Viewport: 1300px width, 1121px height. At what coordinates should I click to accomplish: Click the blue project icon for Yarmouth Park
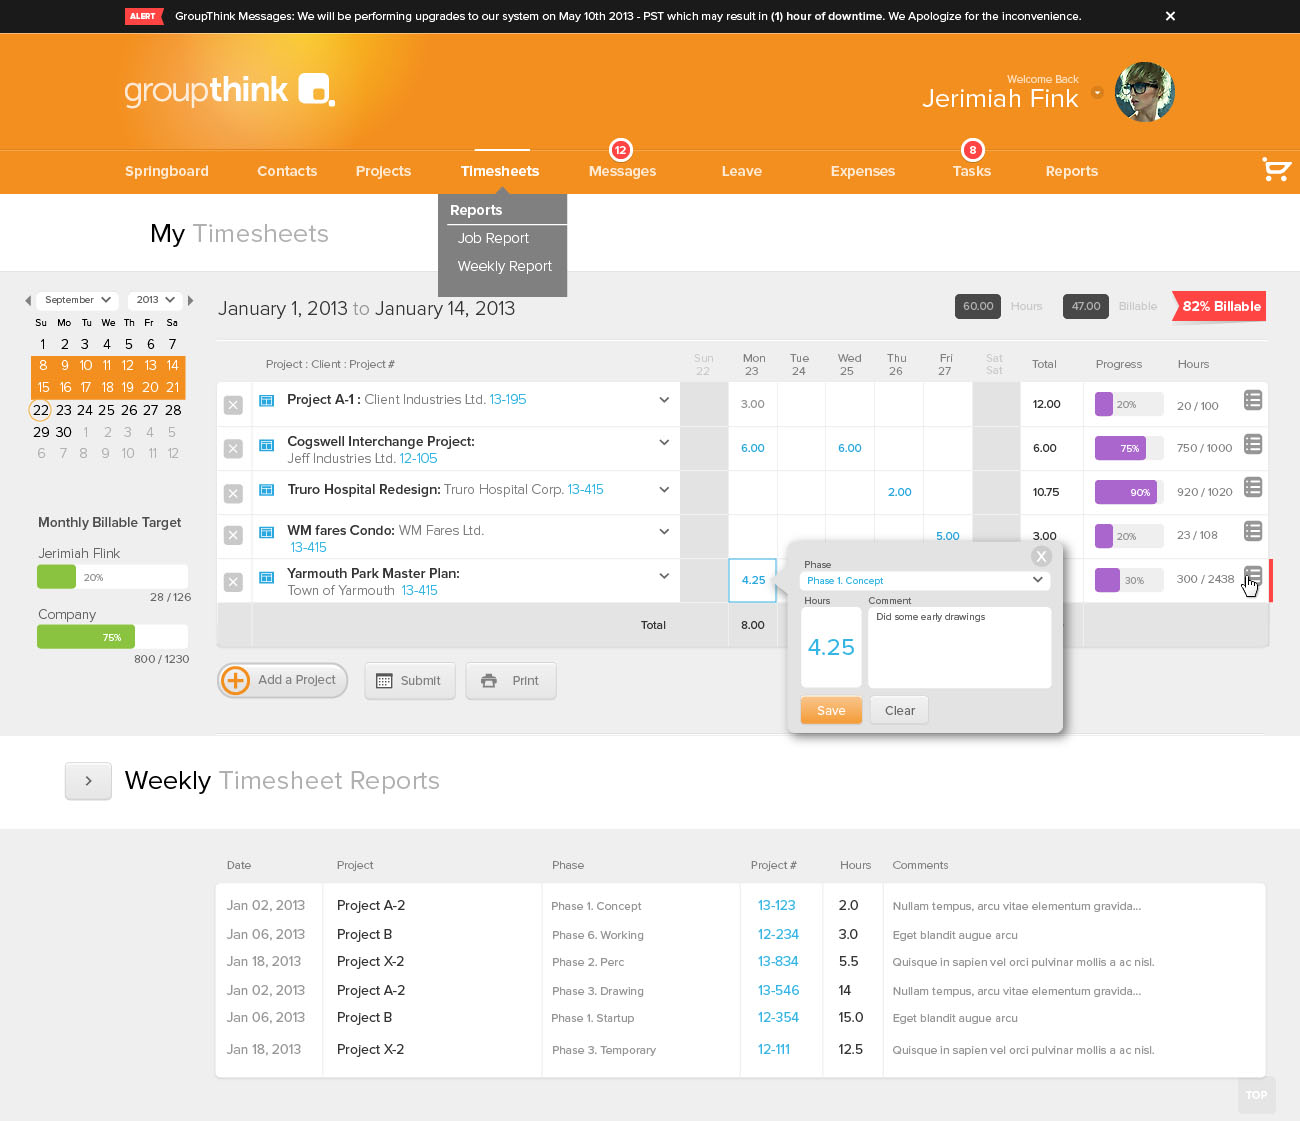(267, 577)
